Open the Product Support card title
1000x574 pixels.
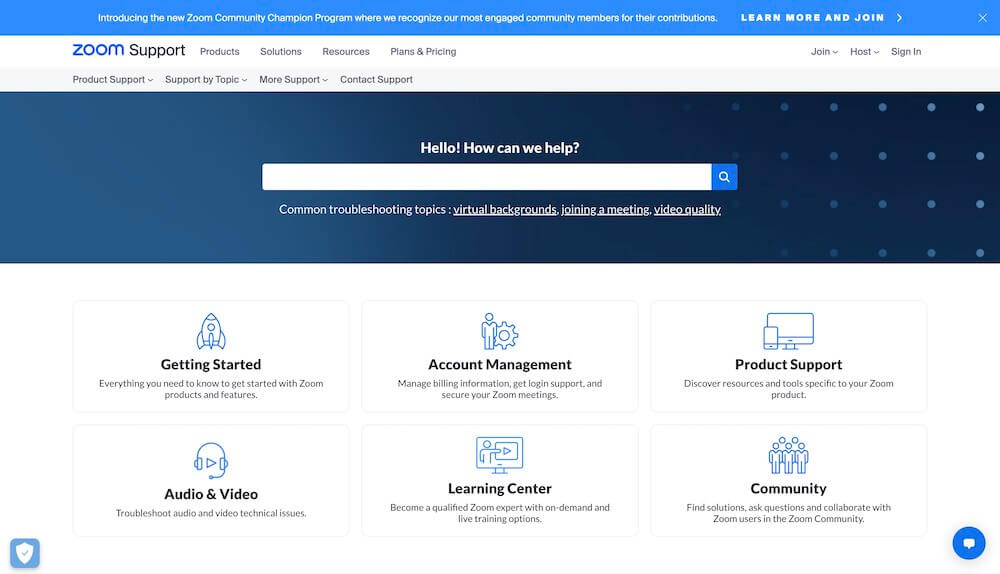(x=789, y=364)
